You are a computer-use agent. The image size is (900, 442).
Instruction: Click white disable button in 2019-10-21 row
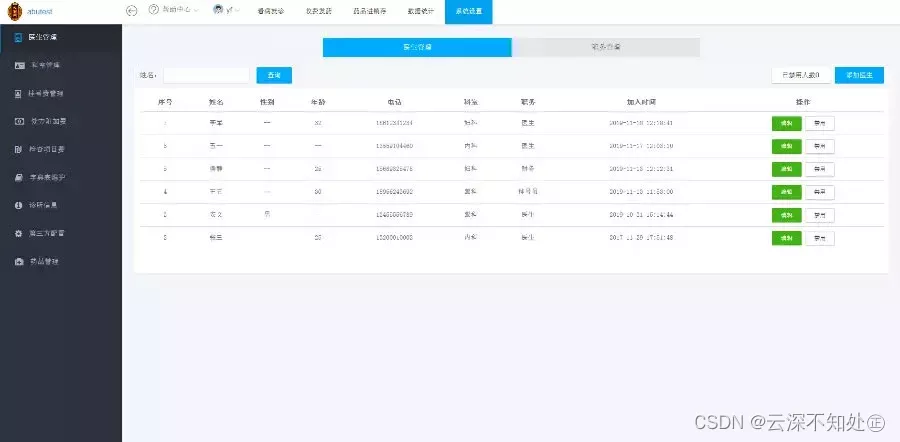pos(820,215)
